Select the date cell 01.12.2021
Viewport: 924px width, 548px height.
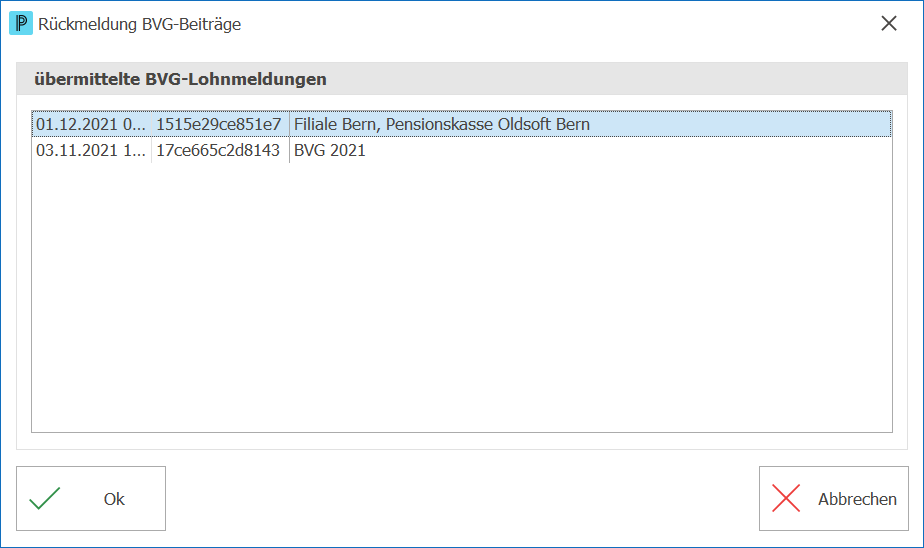pos(91,124)
